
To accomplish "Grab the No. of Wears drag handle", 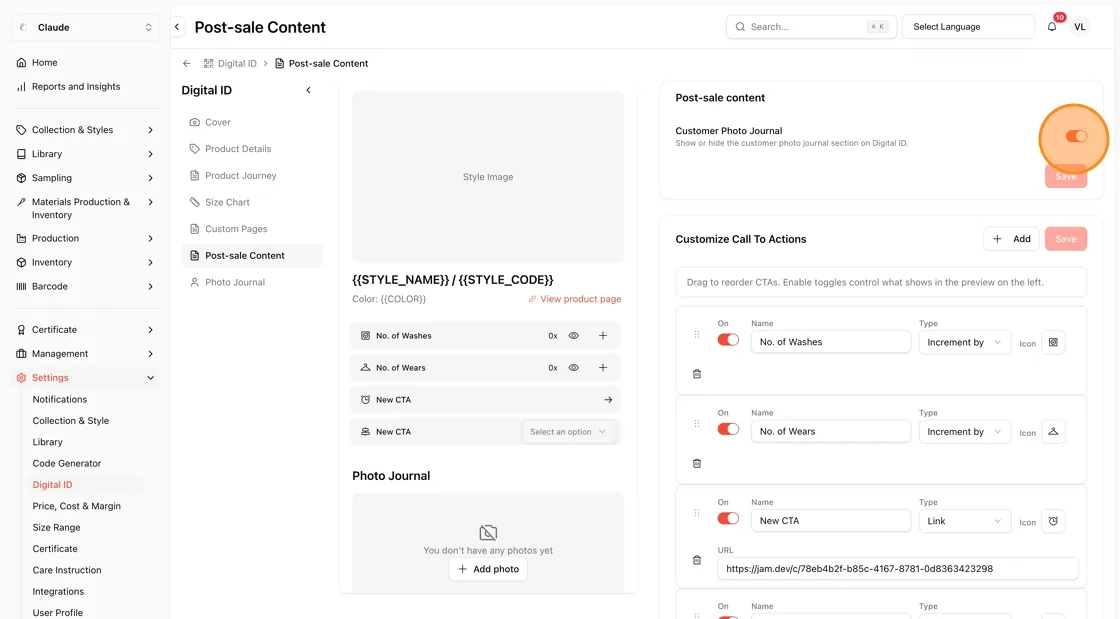I will coord(697,423).
